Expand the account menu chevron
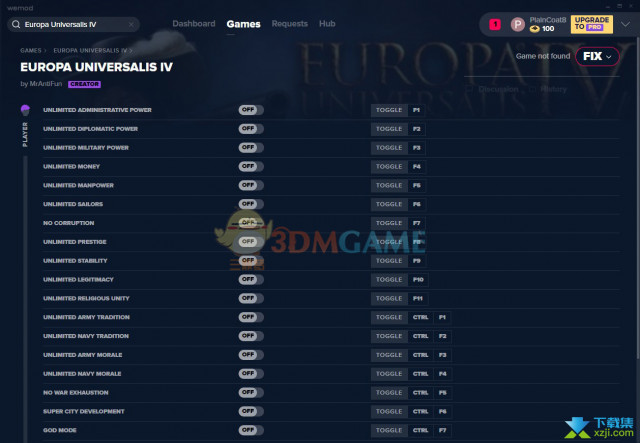Image resolution: width=640 pixels, height=443 pixels. click(625, 24)
